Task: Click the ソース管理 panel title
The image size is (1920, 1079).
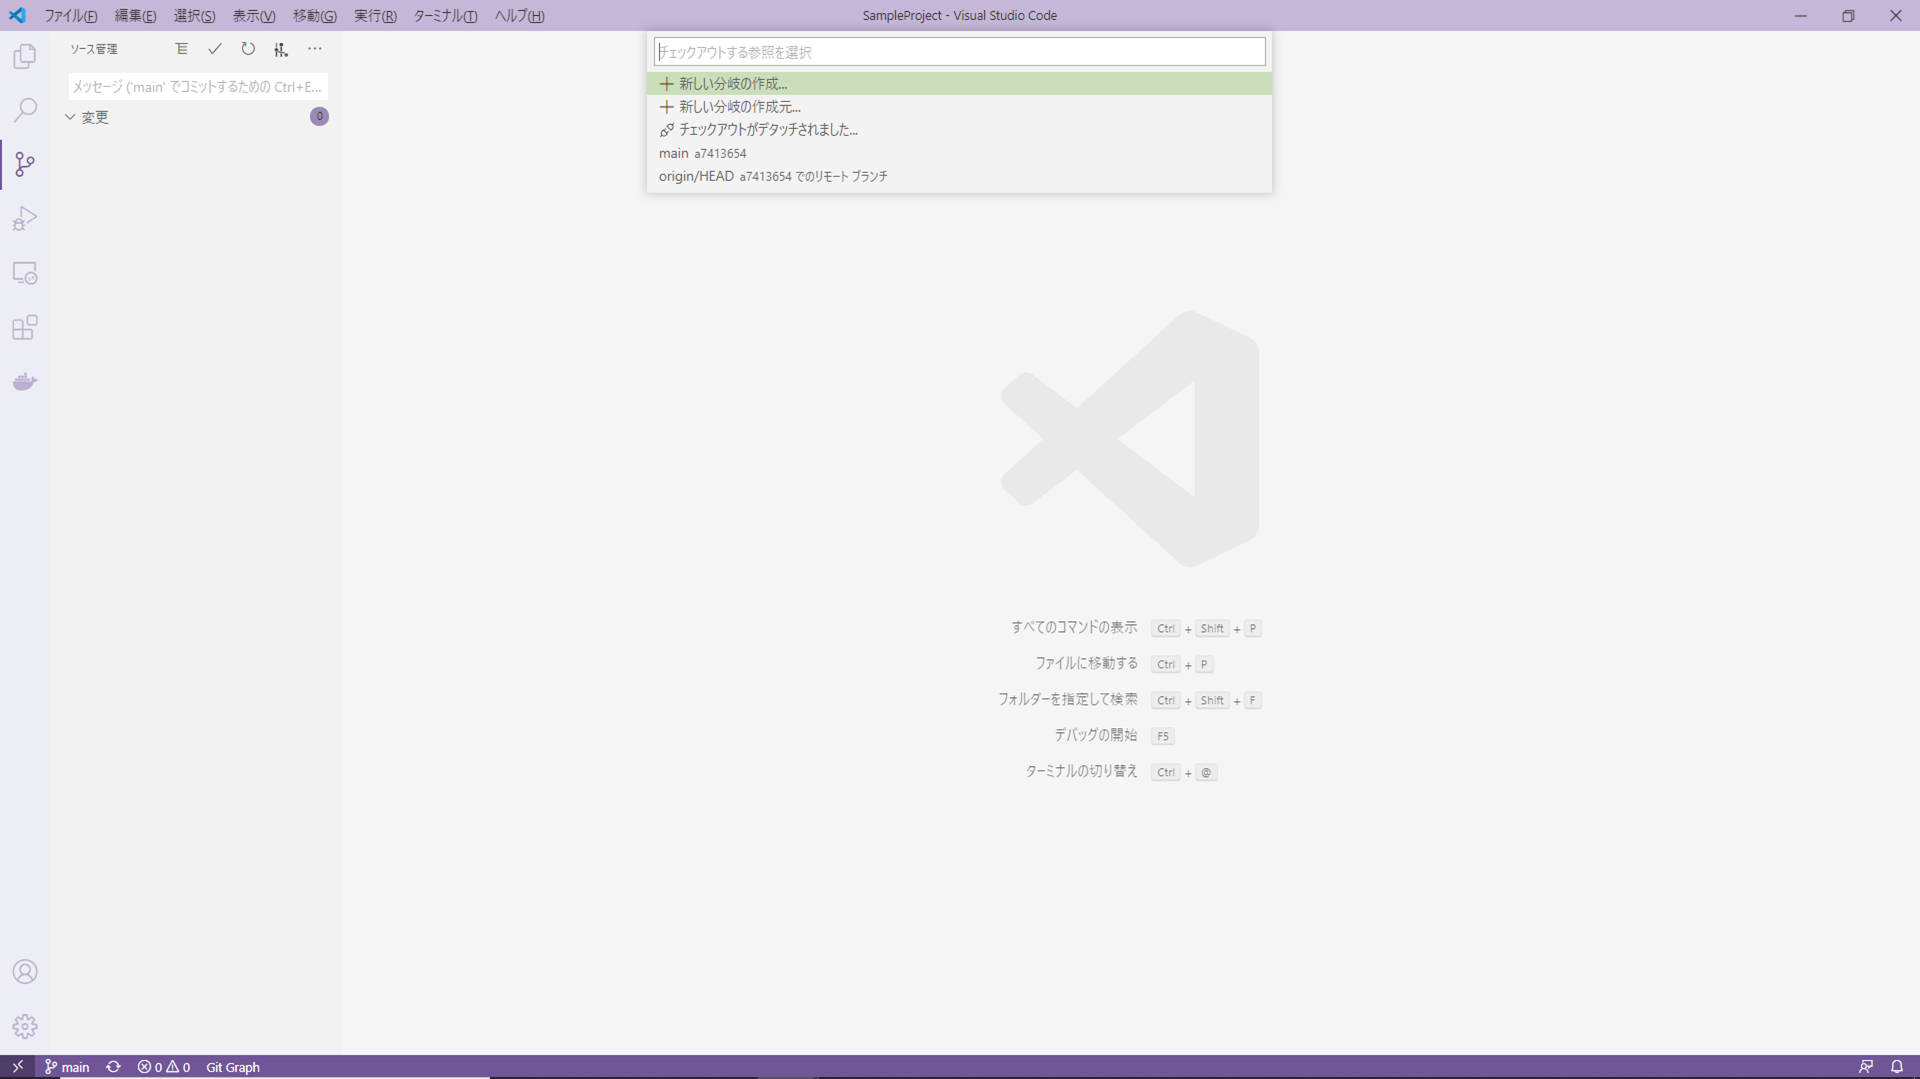Action: 94,49
